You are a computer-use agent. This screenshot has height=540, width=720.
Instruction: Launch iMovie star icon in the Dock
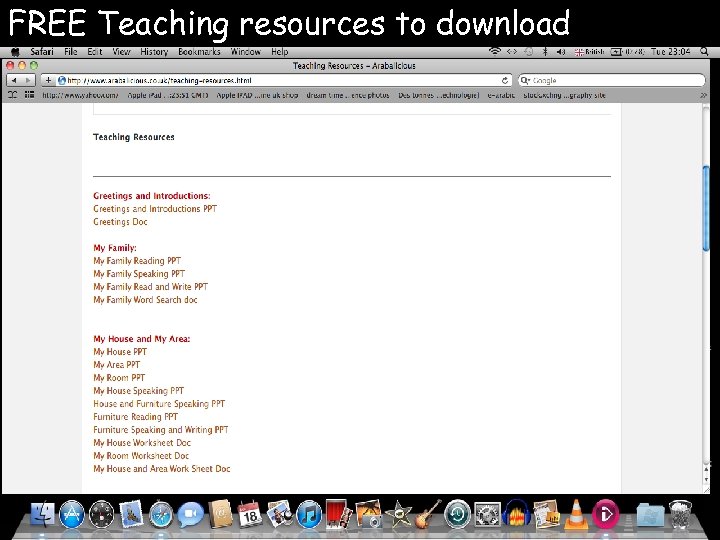398,514
